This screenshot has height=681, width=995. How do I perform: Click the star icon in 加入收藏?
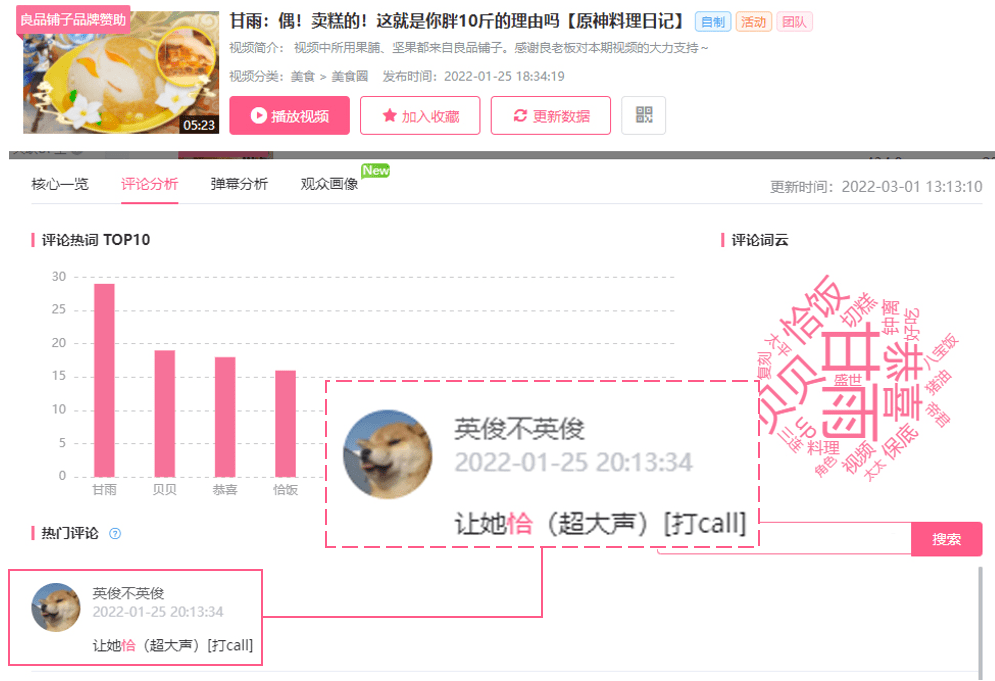pyautogui.click(x=390, y=116)
